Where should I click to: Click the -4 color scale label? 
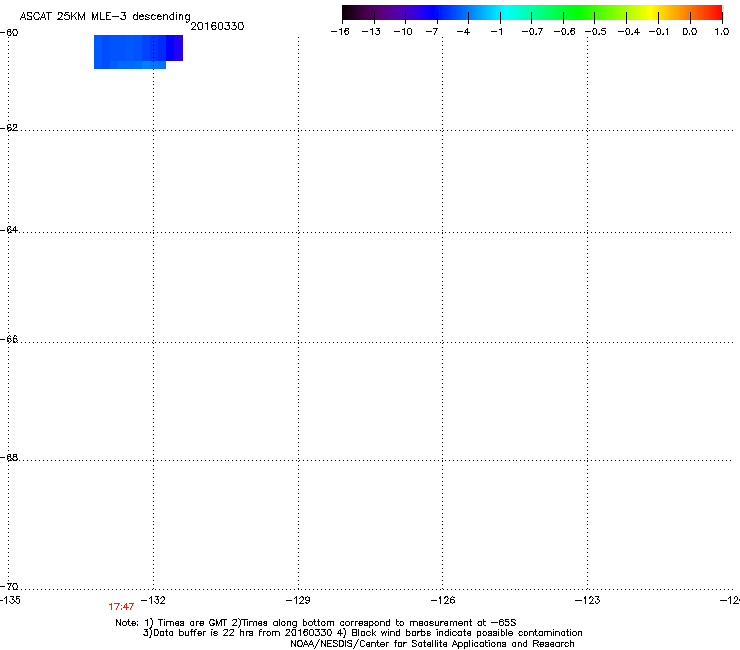coord(463,32)
